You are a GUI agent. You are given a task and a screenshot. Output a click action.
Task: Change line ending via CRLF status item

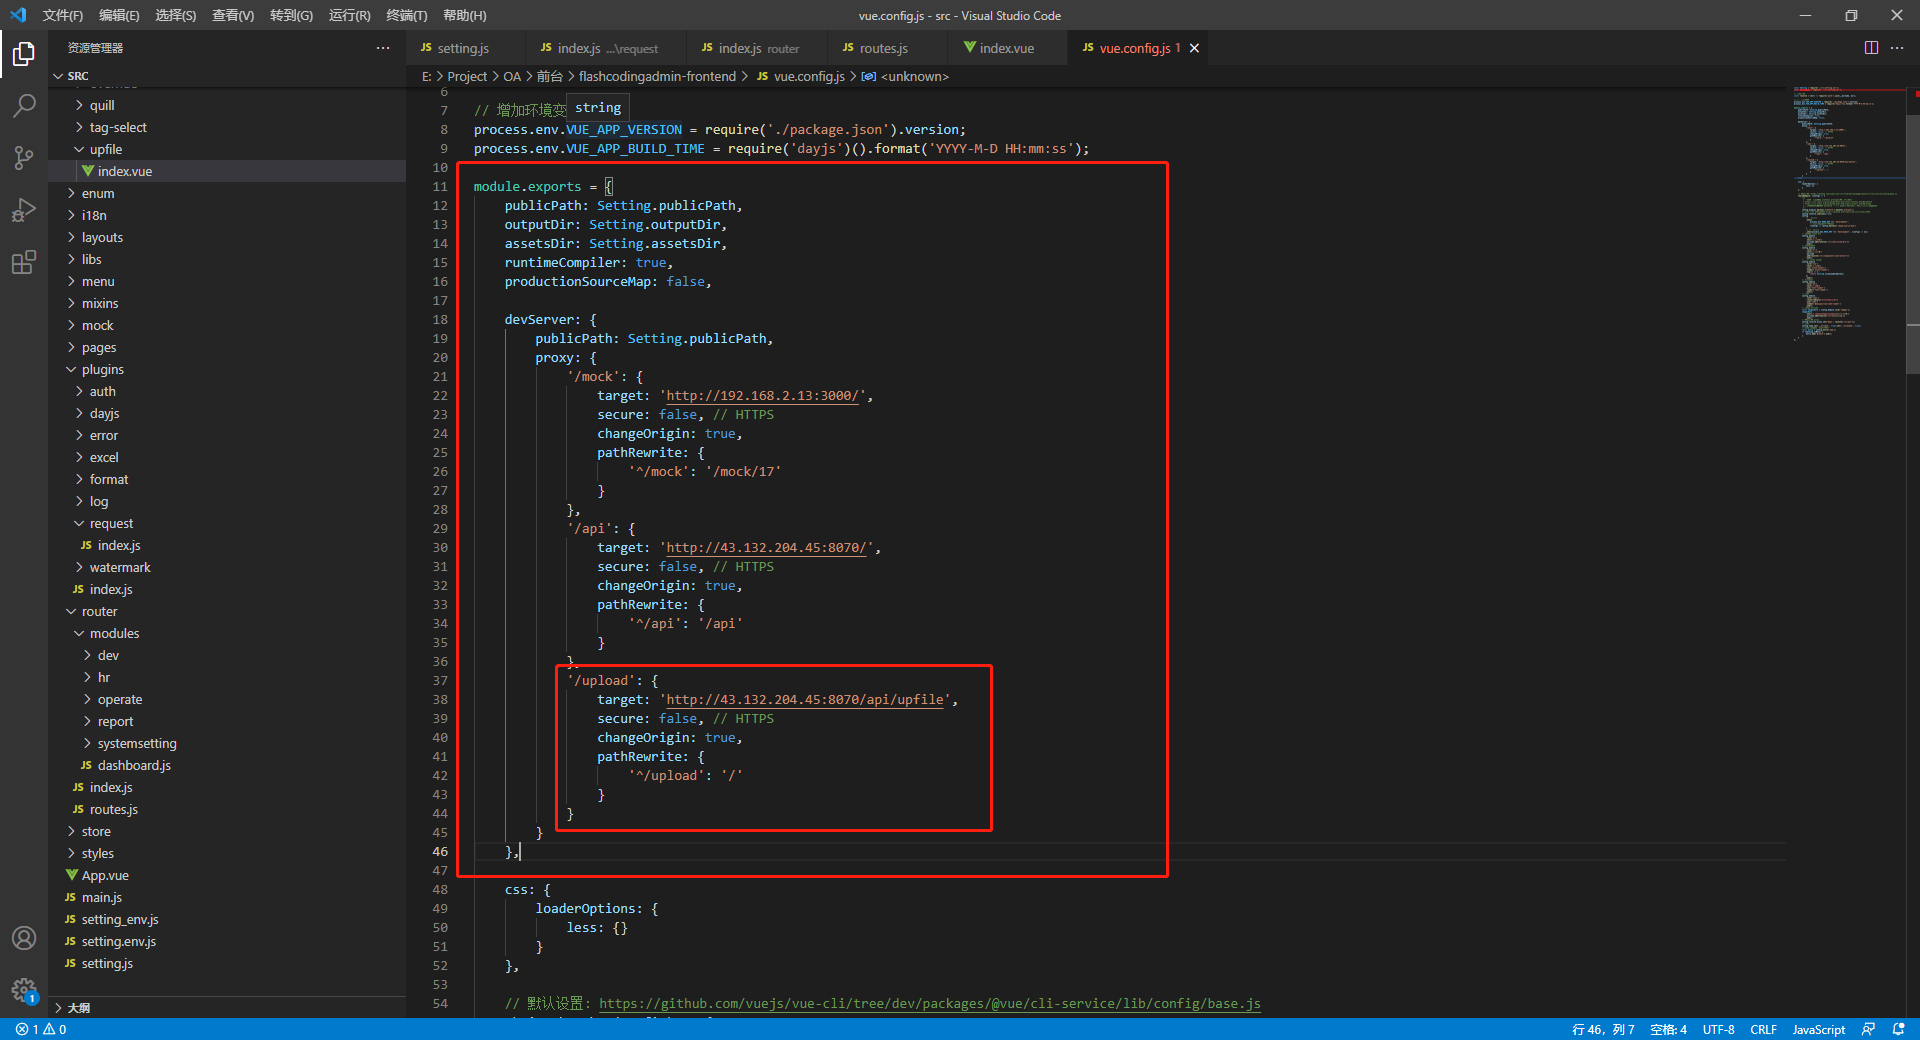tap(1763, 1029)
